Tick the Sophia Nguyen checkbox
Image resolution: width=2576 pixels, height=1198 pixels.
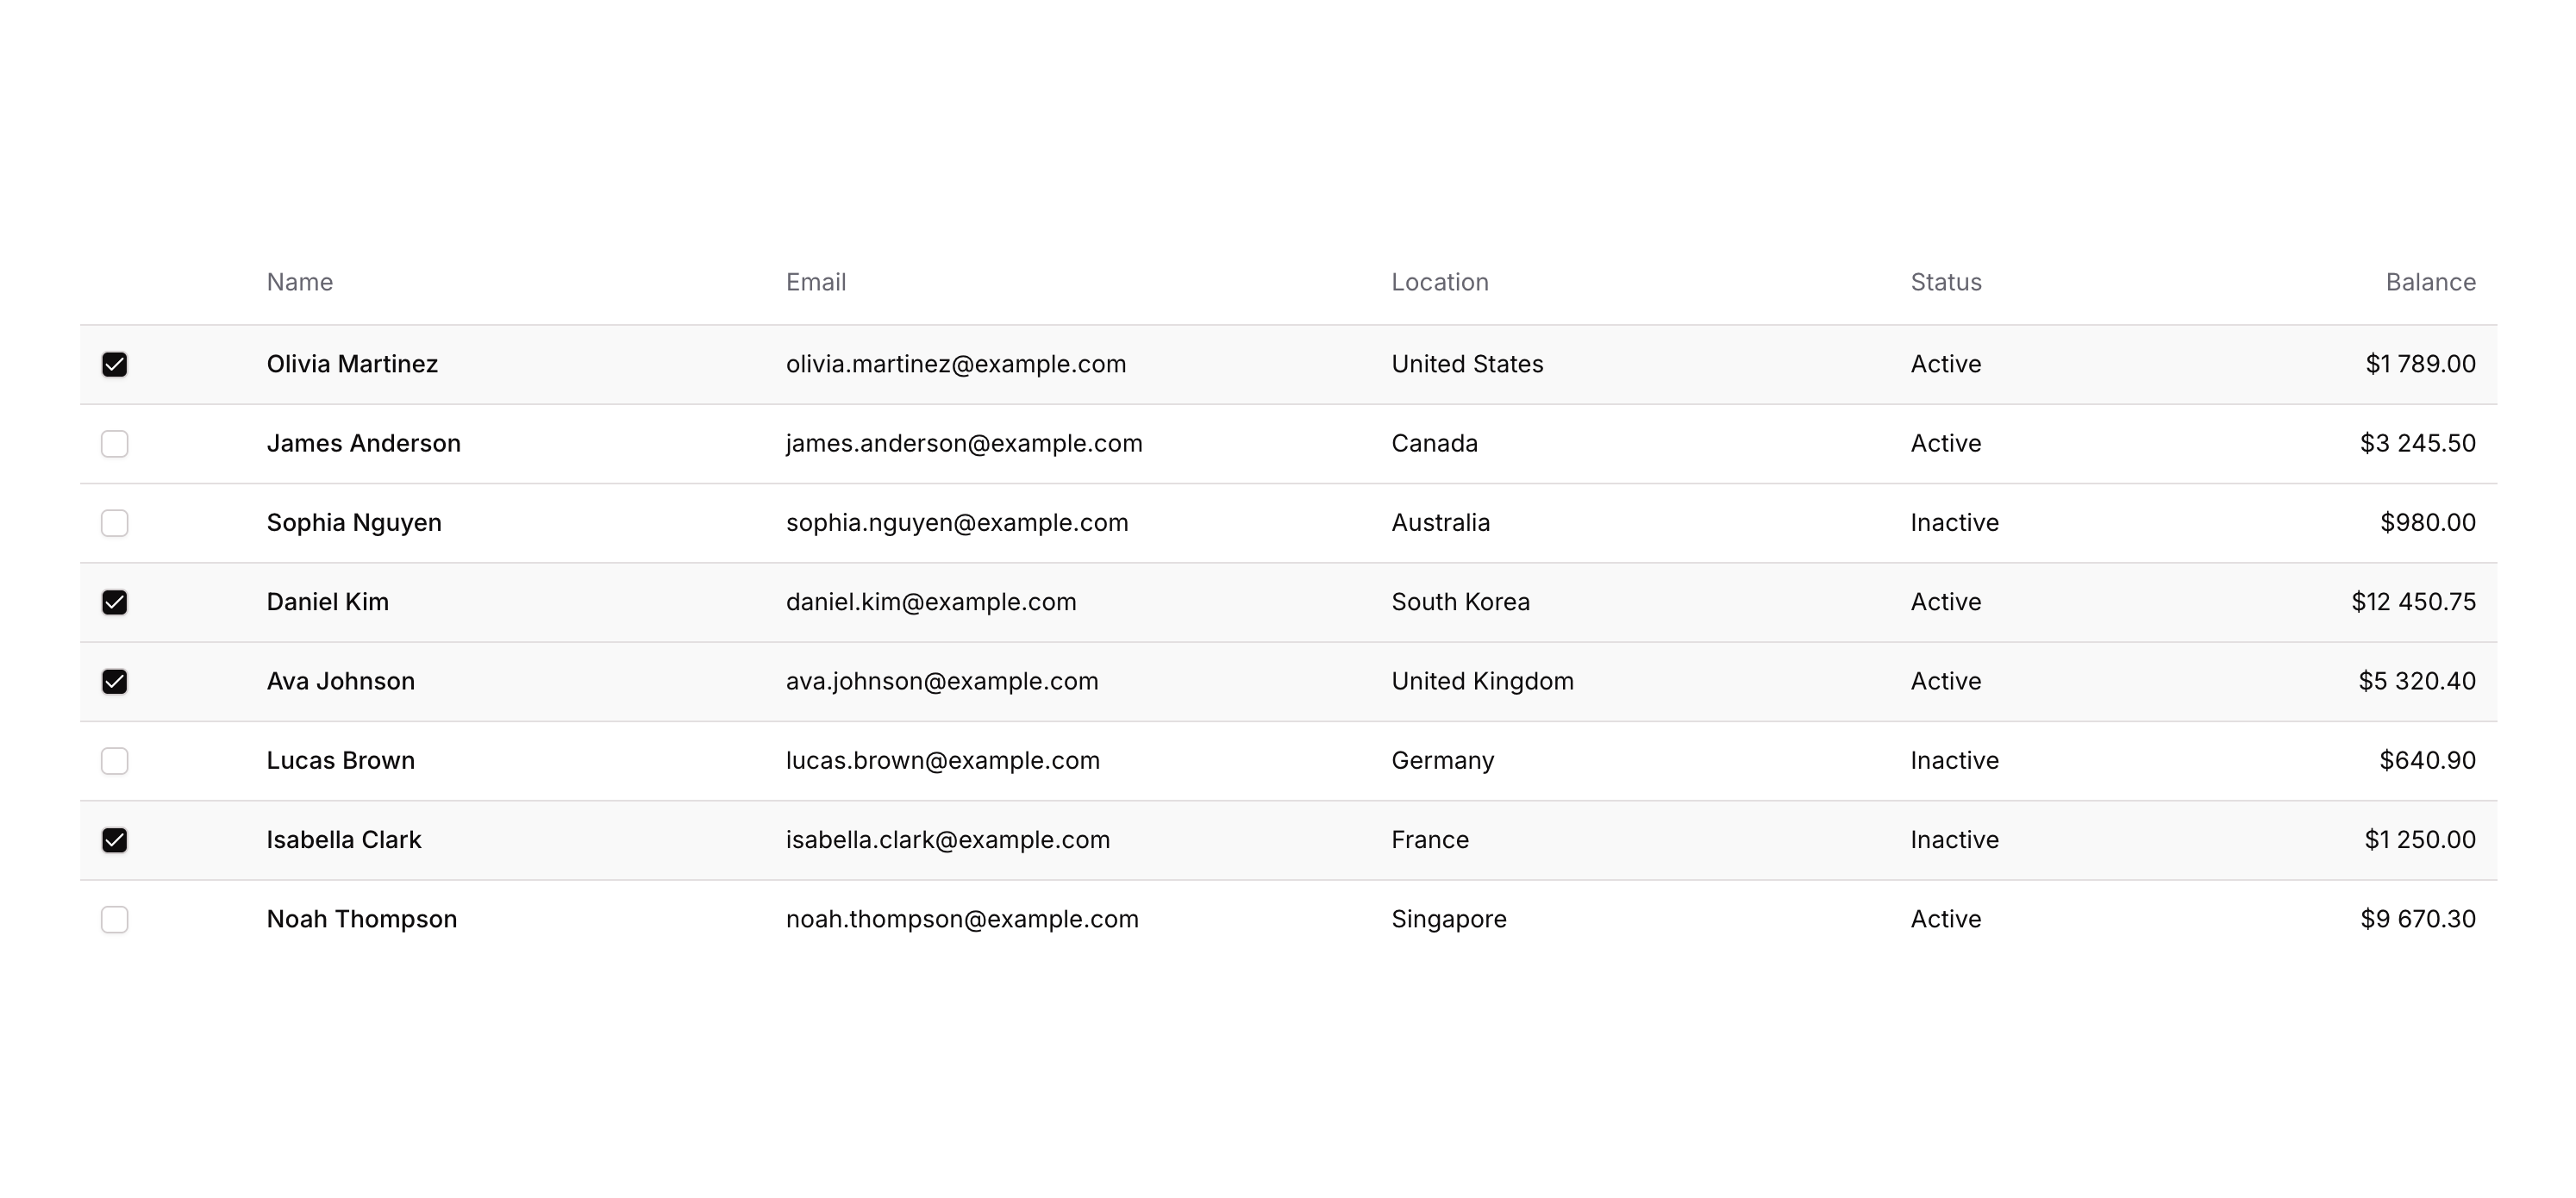[x=115, y=523]
